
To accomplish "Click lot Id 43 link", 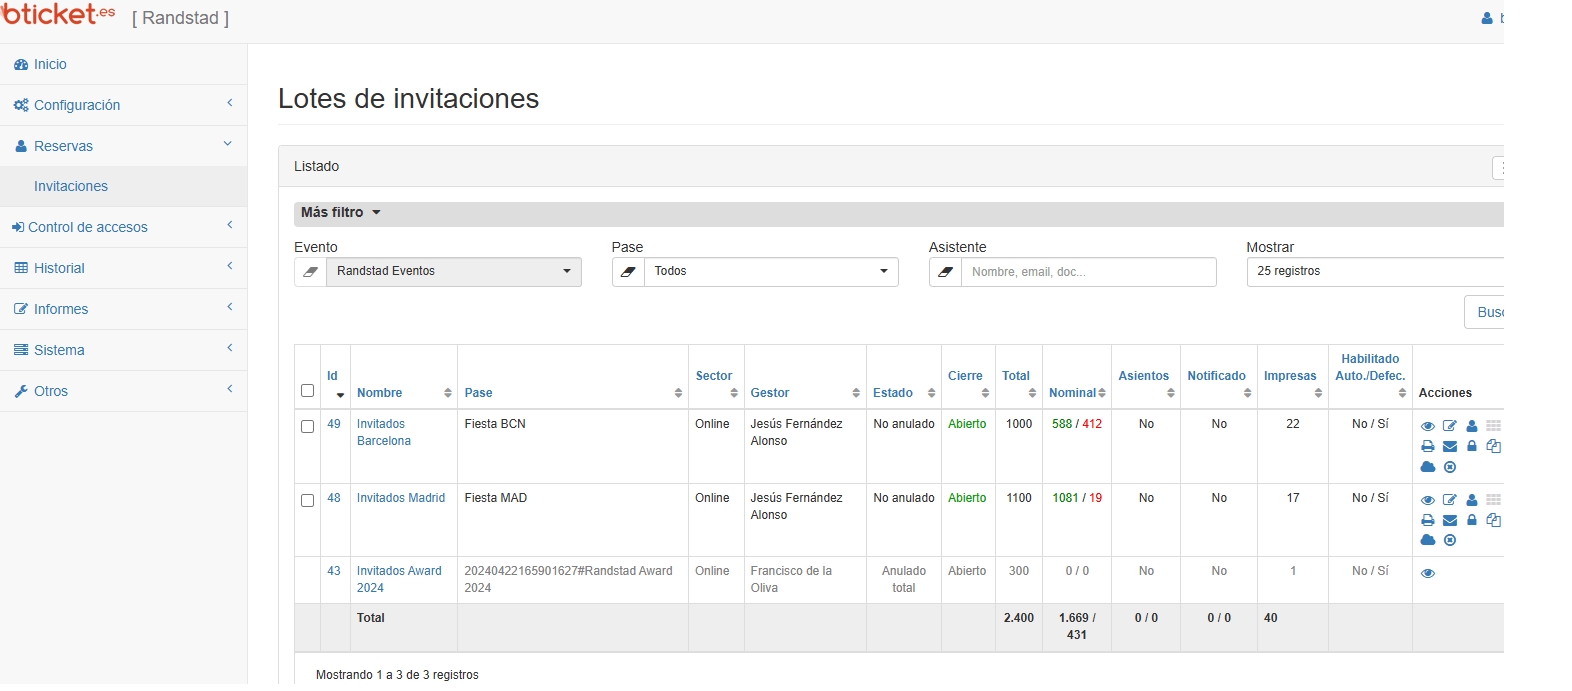I will click(x=334, y=571).
